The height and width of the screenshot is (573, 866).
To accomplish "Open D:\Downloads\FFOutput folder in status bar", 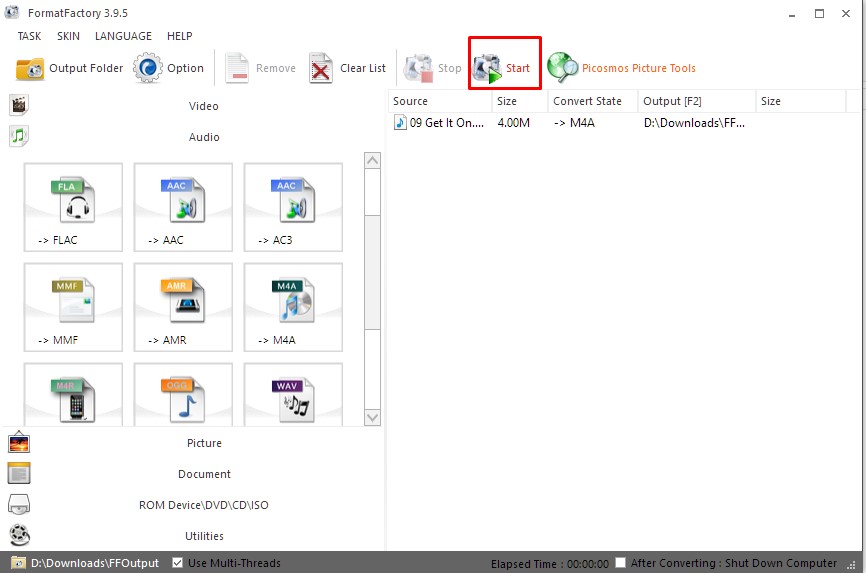I will 94,563.
